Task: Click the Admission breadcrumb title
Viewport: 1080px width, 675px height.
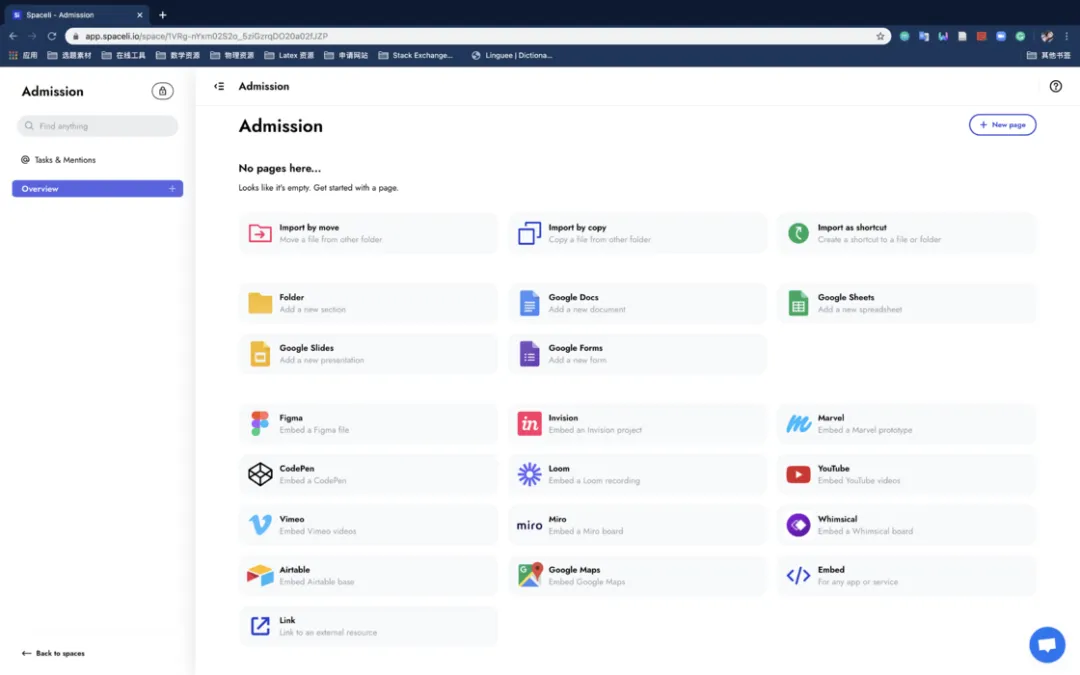Action: [264, 86]
